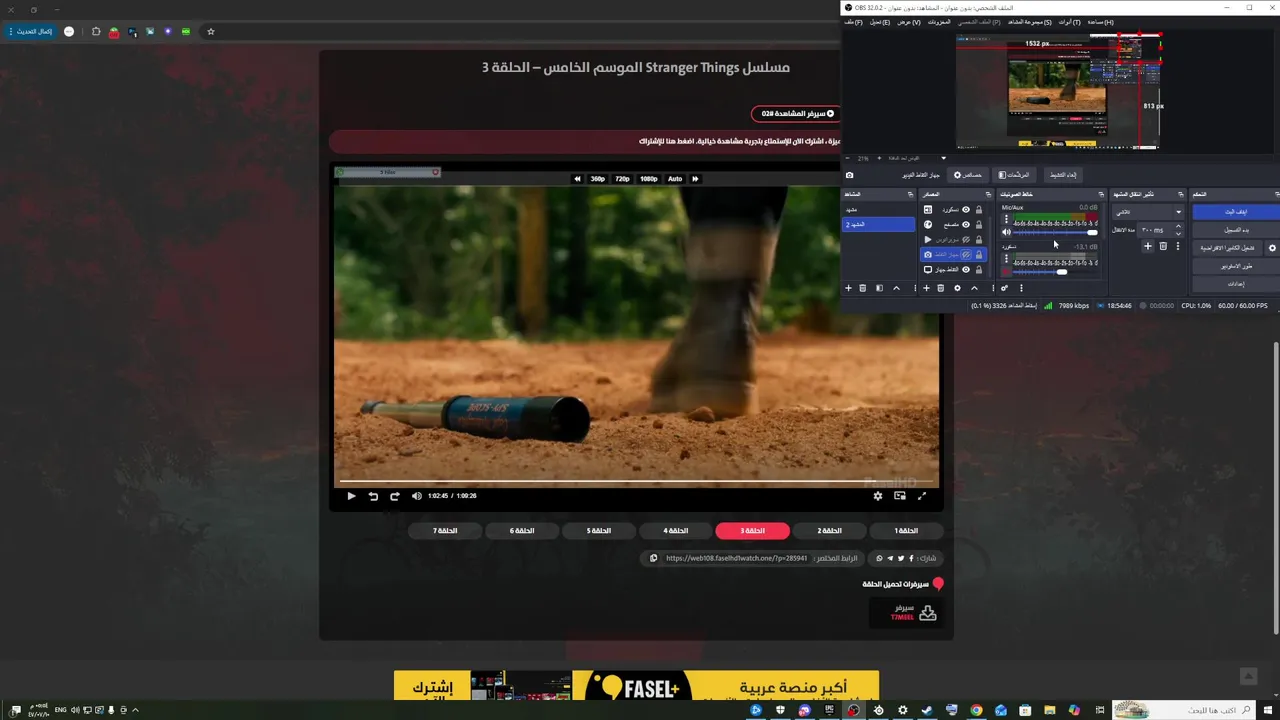The image size is (1280, 720).
Task: Share the episode on Telegram
Action: coord(890,558)
